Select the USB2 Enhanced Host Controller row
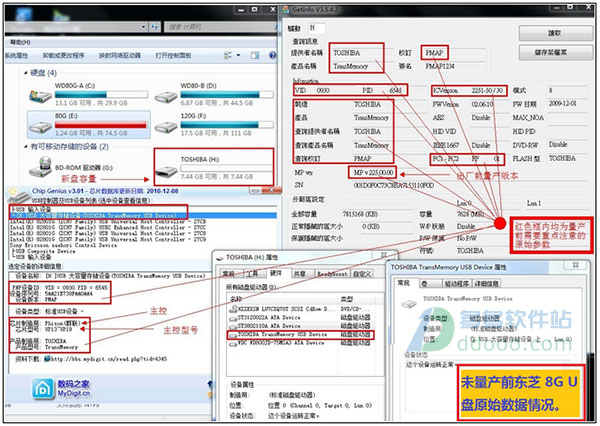This screenshot has height=426, width=600. (x=108, y=227)
